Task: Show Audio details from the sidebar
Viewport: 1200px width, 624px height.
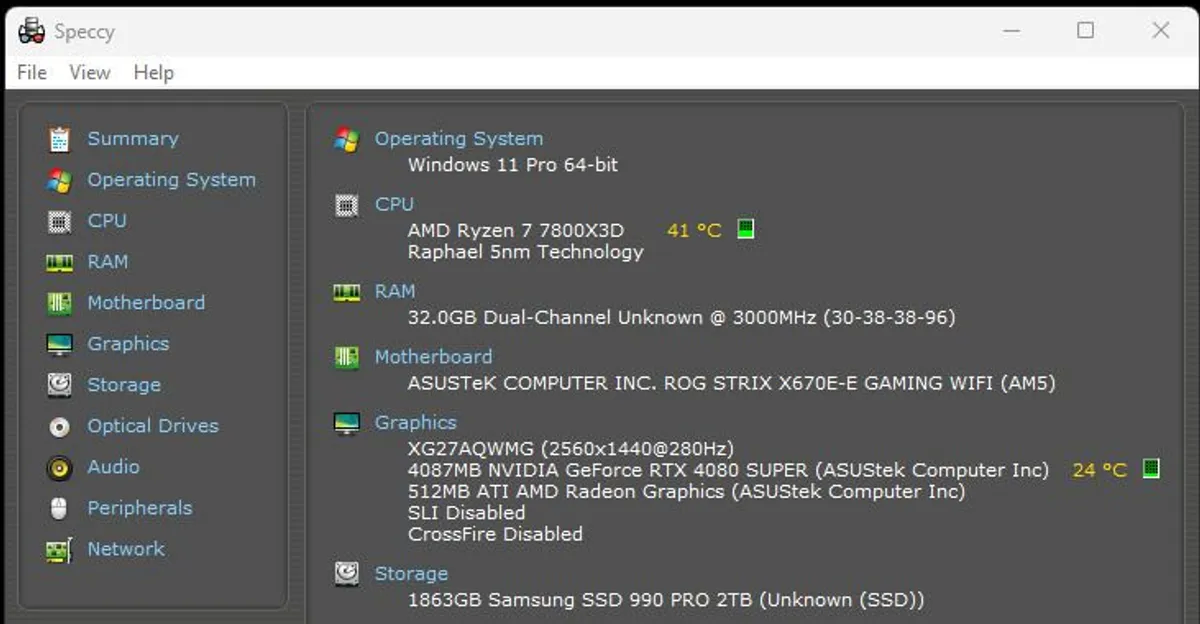Action: [x=113, y=467]
